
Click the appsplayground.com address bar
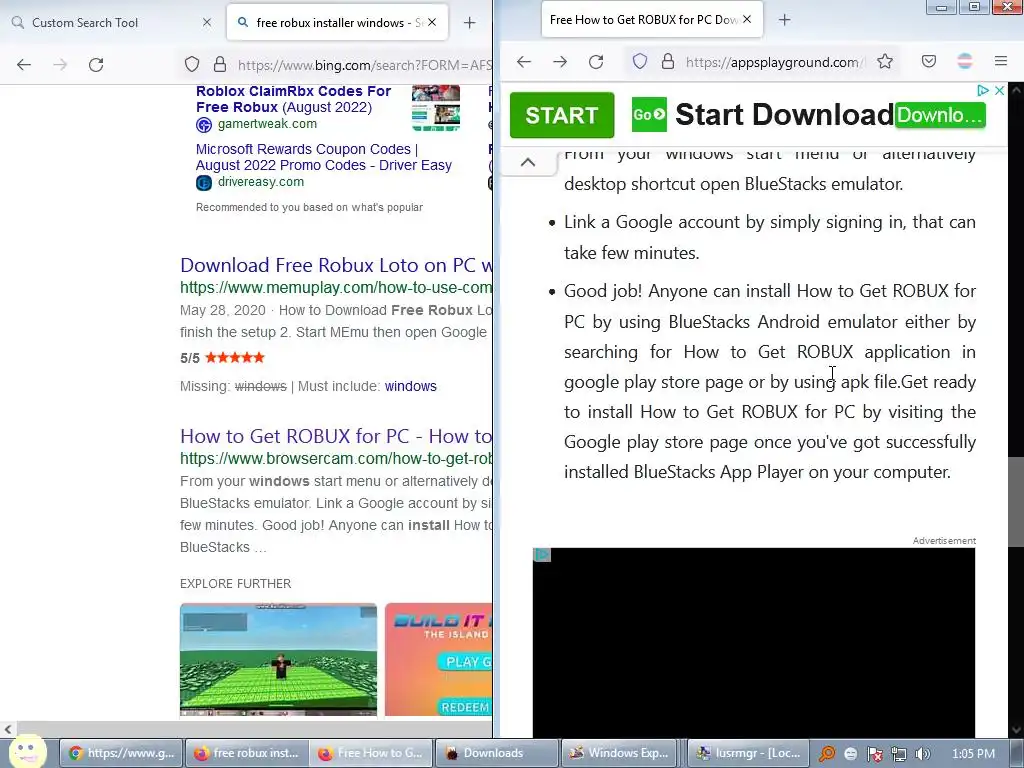pyautogui.click(x=775, y=62)
